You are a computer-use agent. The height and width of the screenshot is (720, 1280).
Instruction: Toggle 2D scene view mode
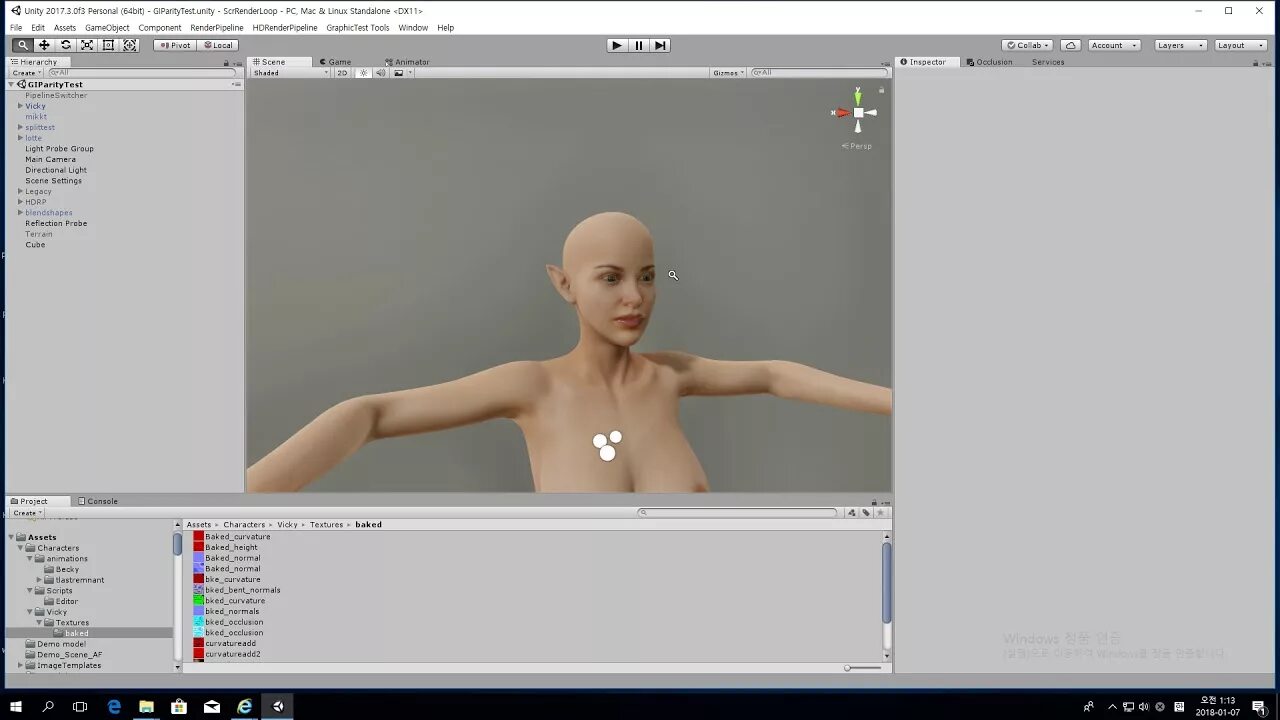pos(342,73)
